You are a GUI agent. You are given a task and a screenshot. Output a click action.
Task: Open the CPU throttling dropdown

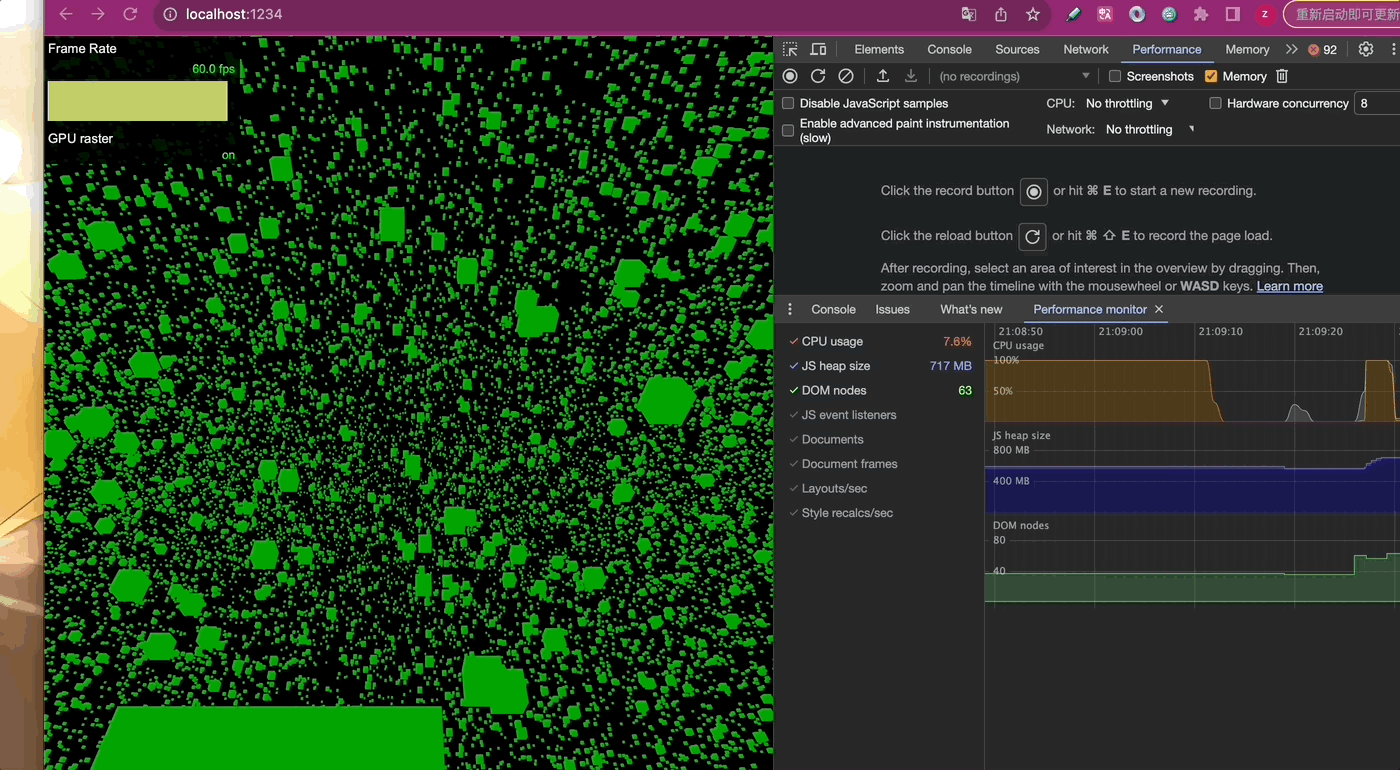(1127, 103)
